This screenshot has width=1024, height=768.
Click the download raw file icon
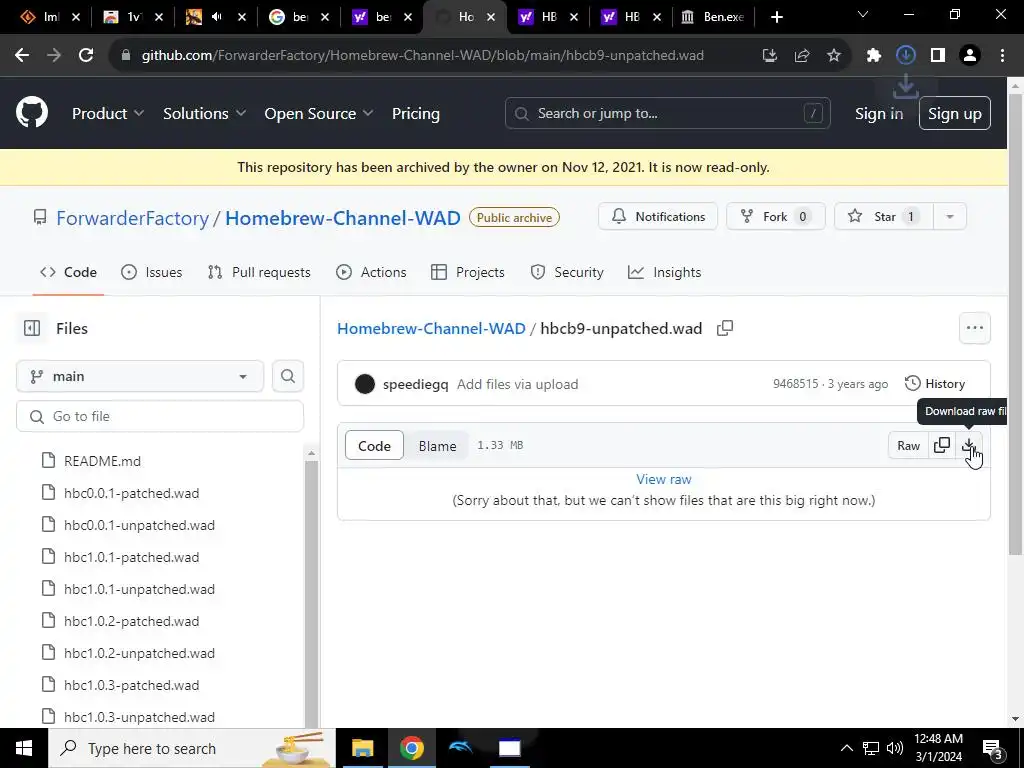(x=969, y=445)
